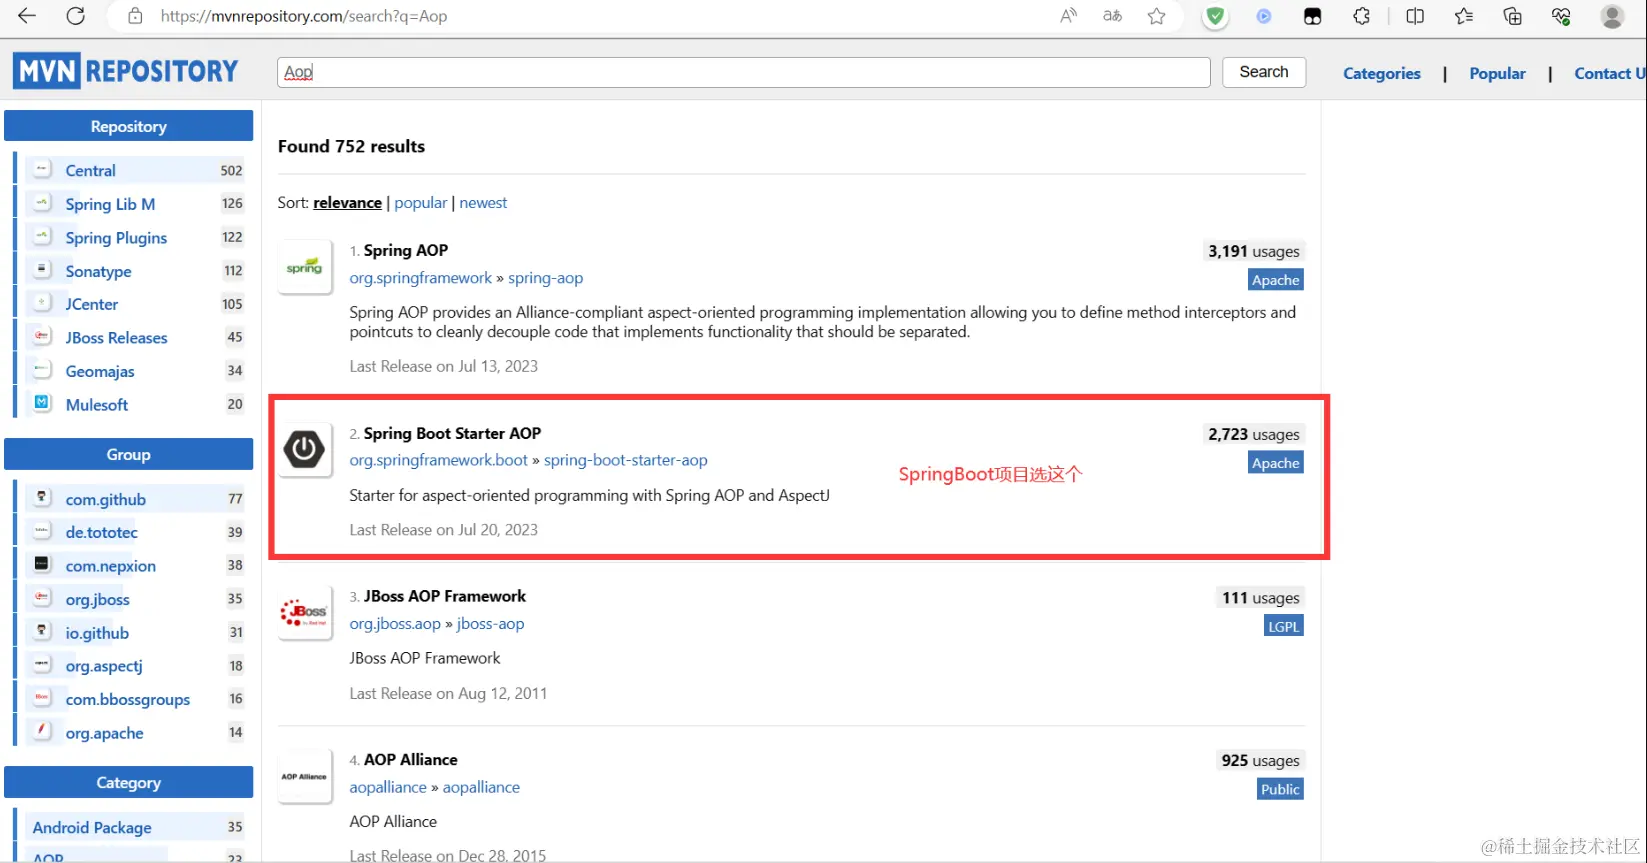1647x863 pixels.
Task: Open the Popular menu link
Action: pyautogui.click(x=1497, y=73)
